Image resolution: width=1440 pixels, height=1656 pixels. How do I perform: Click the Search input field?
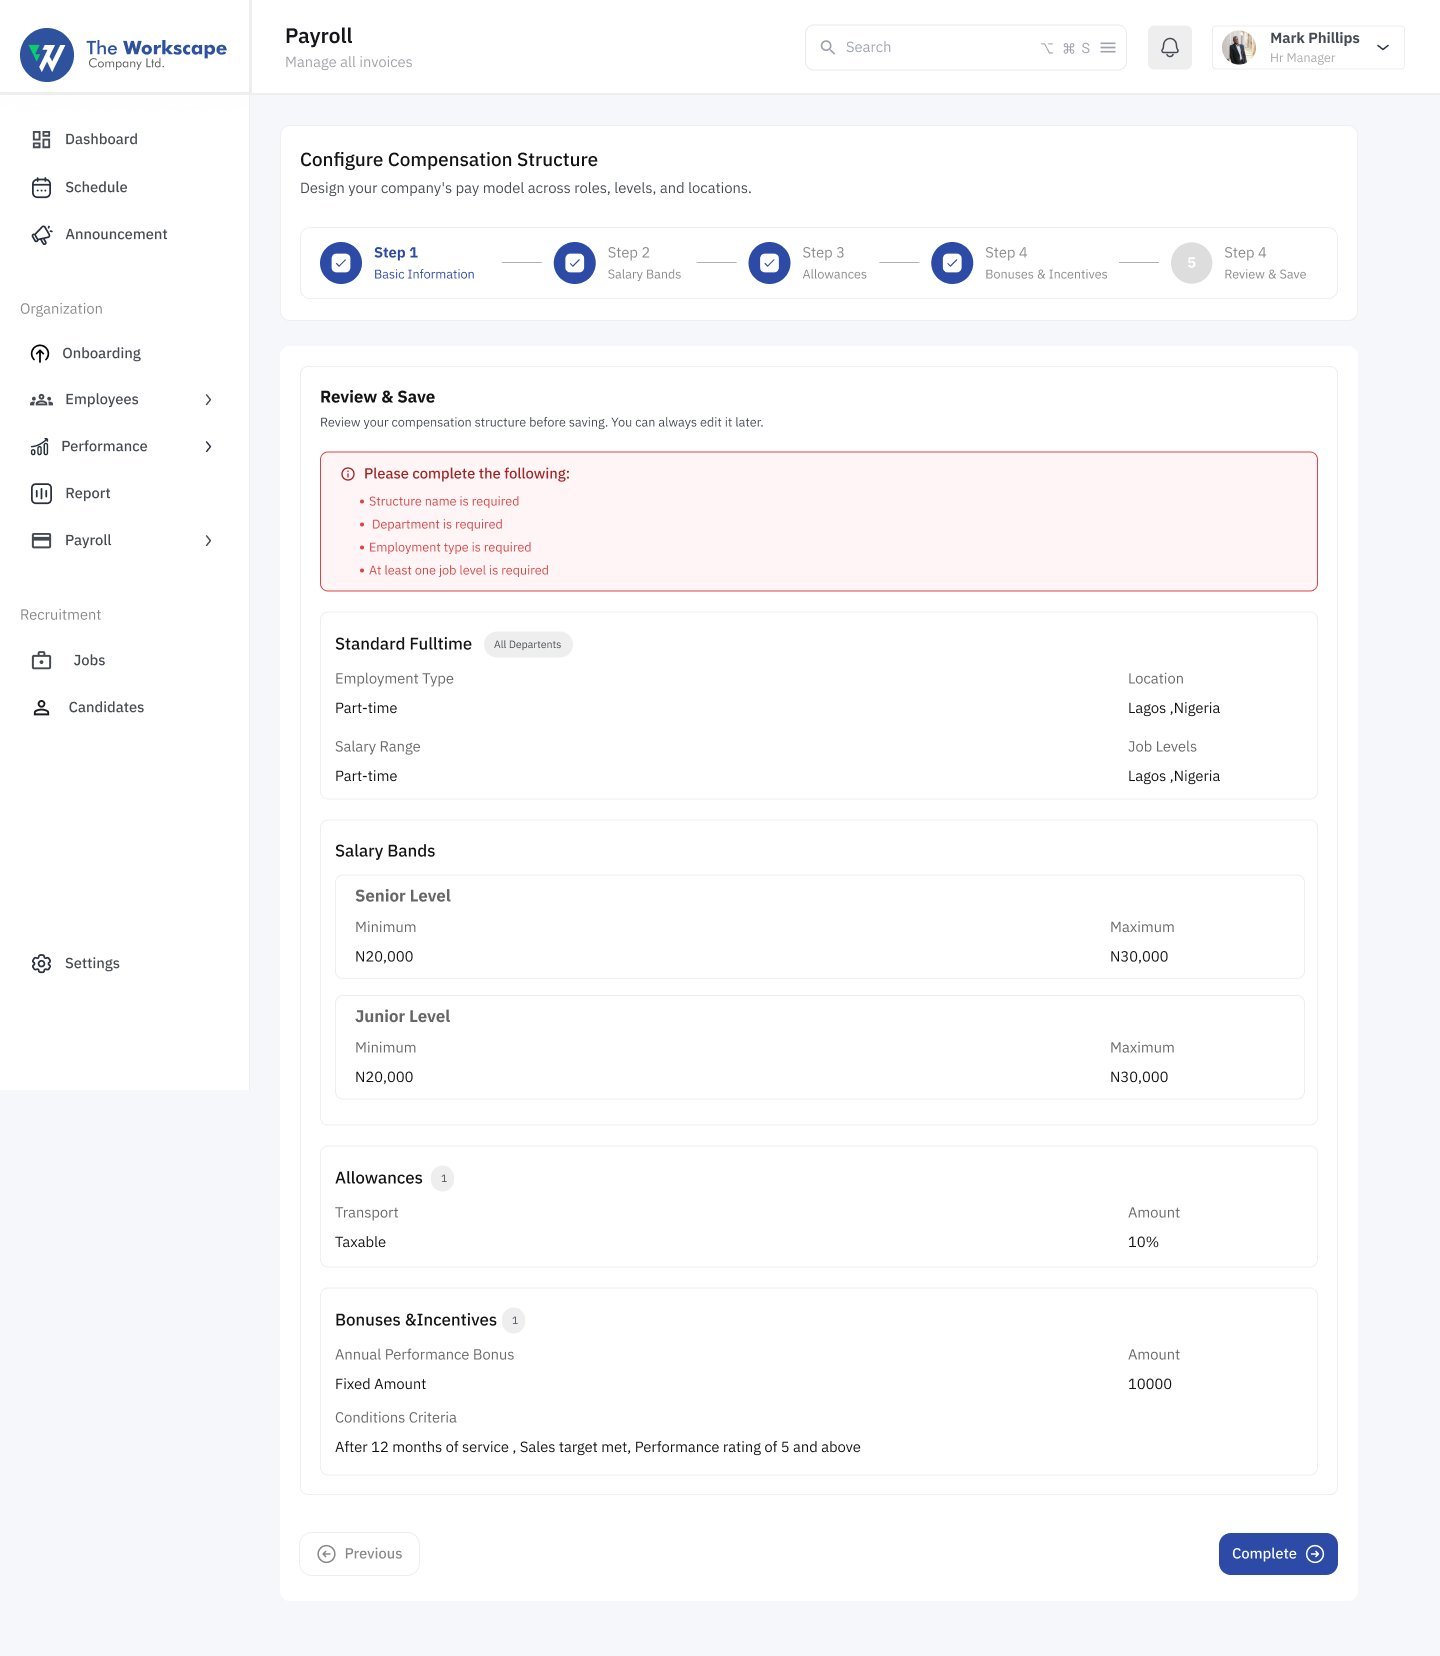966,47
